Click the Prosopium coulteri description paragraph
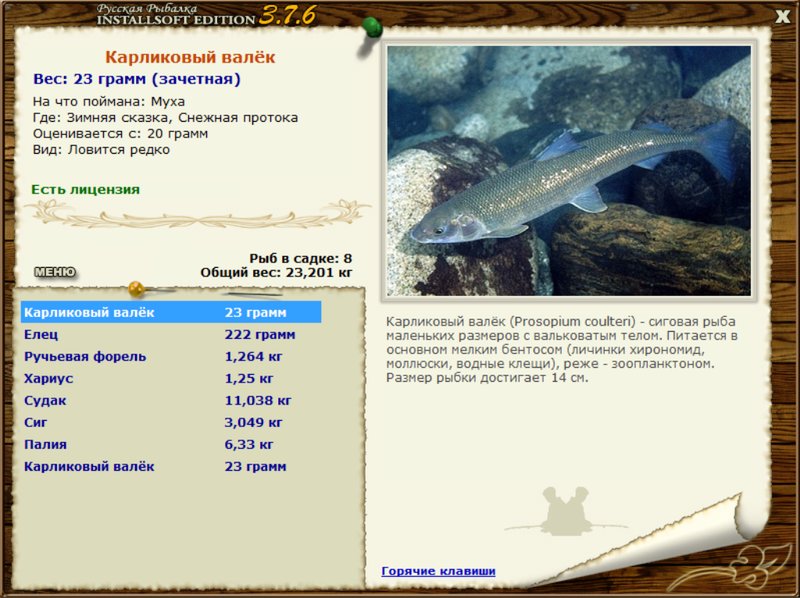 (x=561, y=350)
